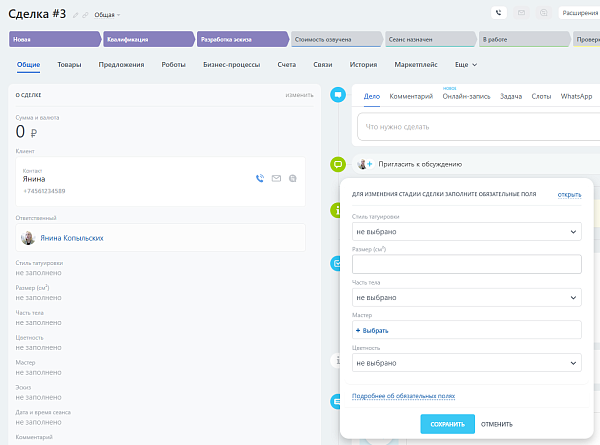This screenshot has height=445, width=600.
Task: Click изменить in О сделке section
Action: pos(299,95)
